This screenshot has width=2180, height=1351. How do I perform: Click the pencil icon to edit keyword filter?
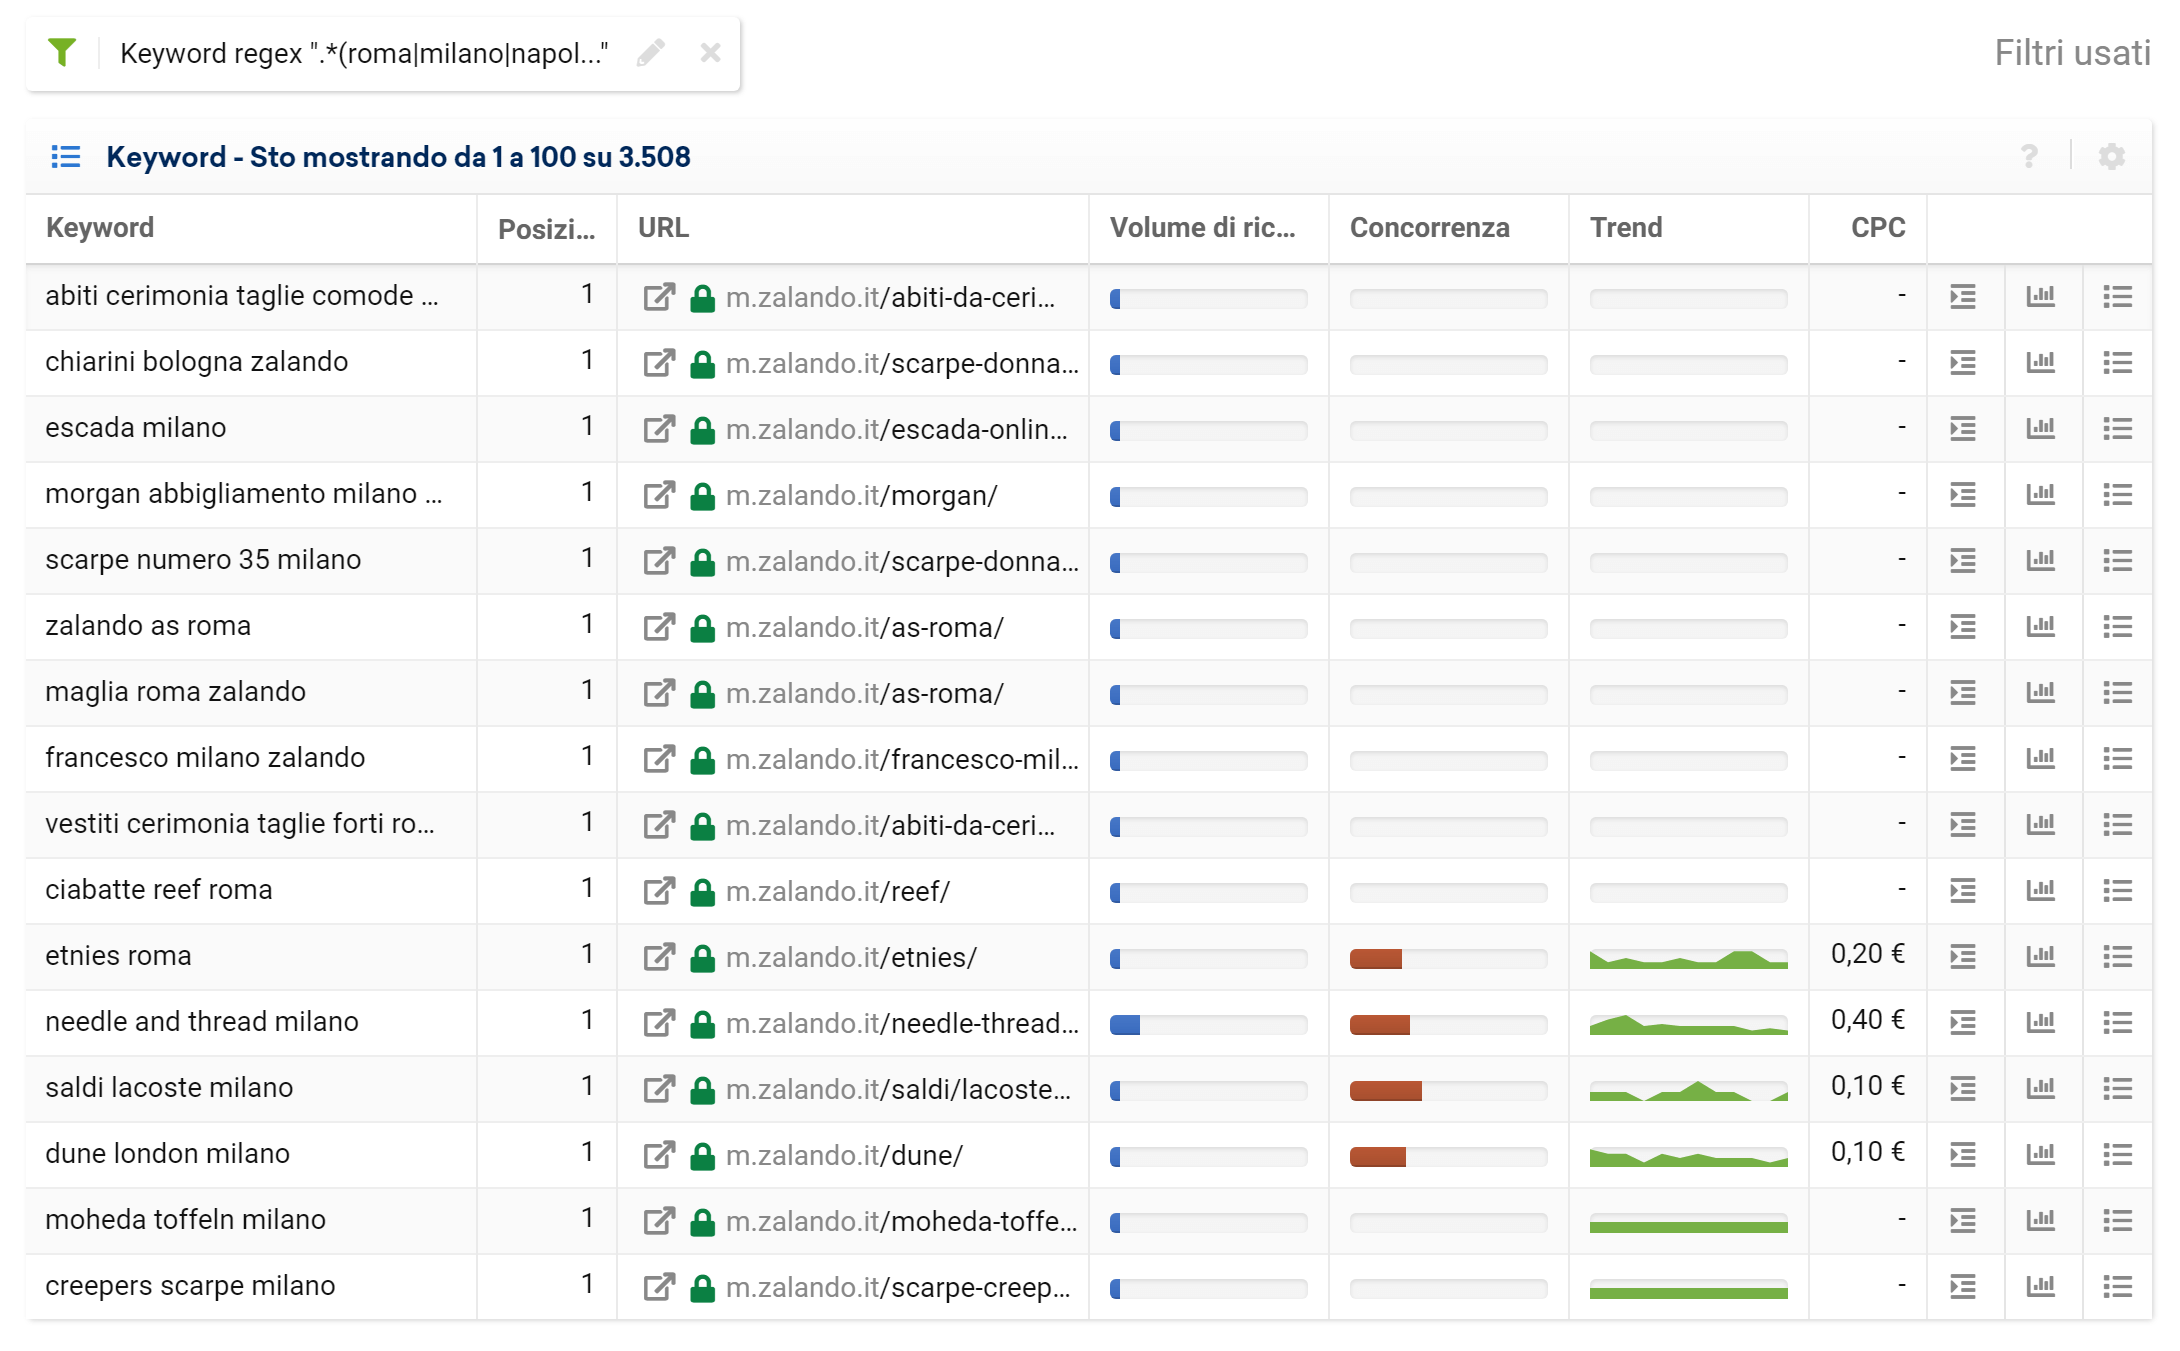tap(650, 53)
